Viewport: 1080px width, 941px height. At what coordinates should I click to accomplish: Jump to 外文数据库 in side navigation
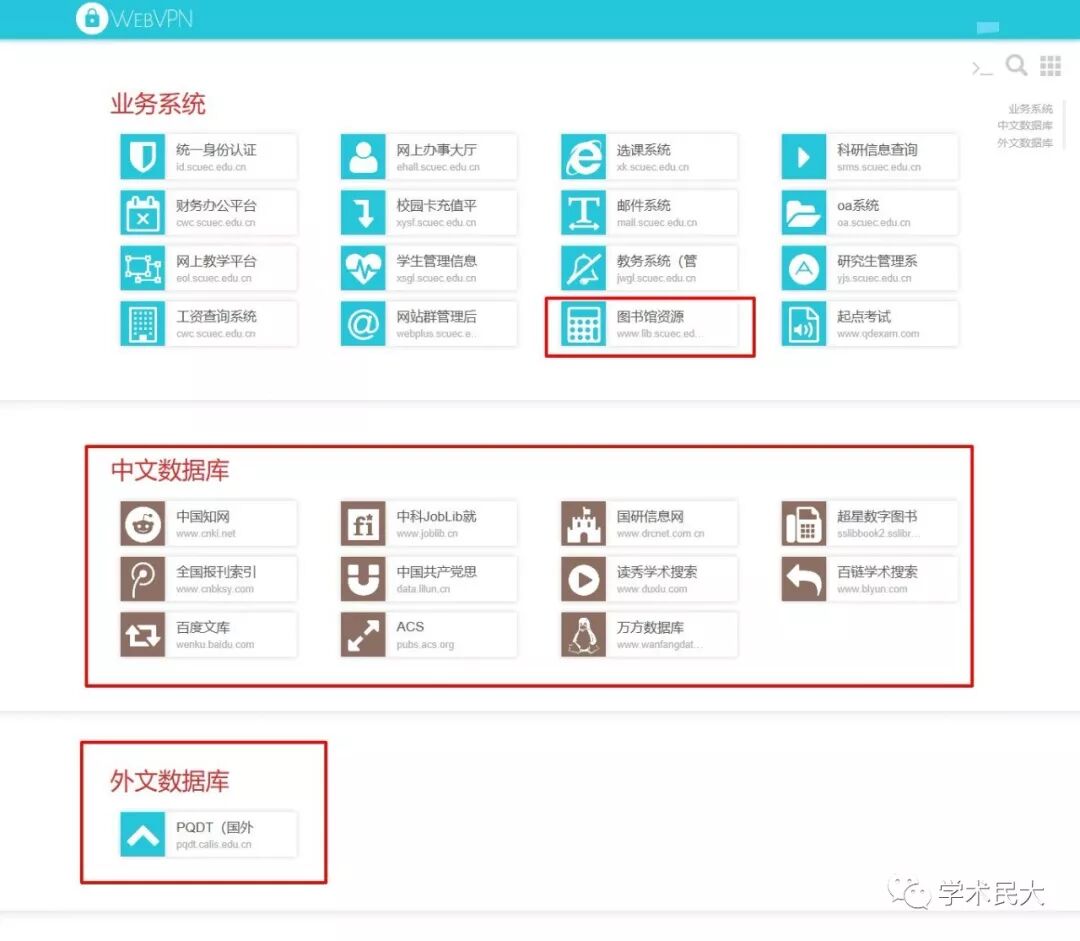(1025, 143)
